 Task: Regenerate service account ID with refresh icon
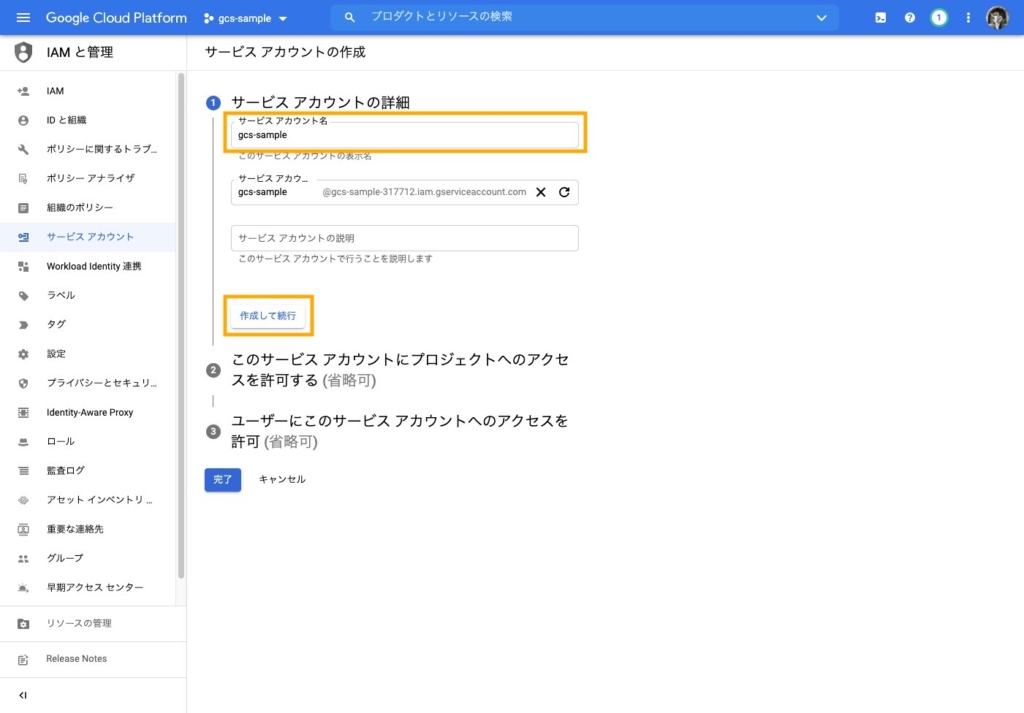pos(564,192)
